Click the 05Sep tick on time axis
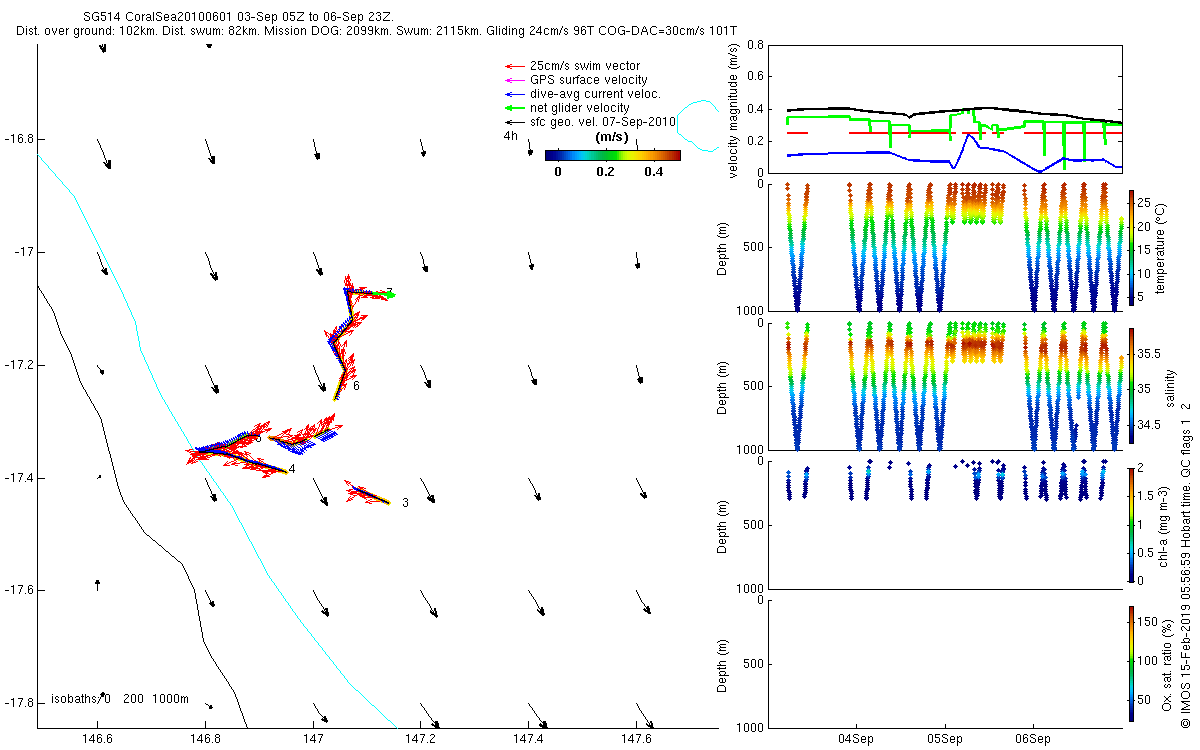1200x750 pixels. pyautogui.click(x=944, y=740)
